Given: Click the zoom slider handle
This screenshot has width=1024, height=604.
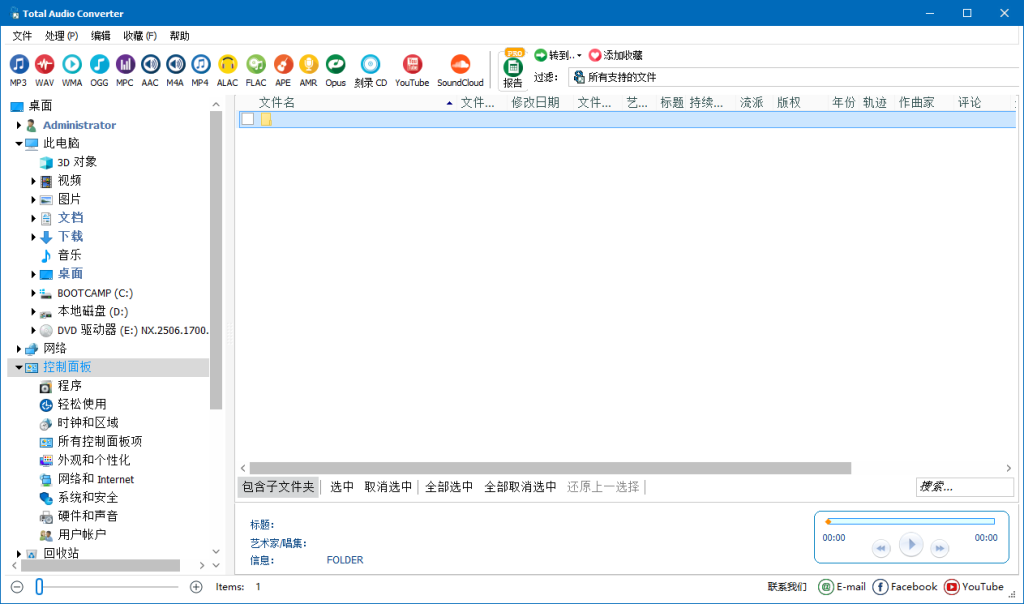Looking at the screenshot, I should coord(39,587).
